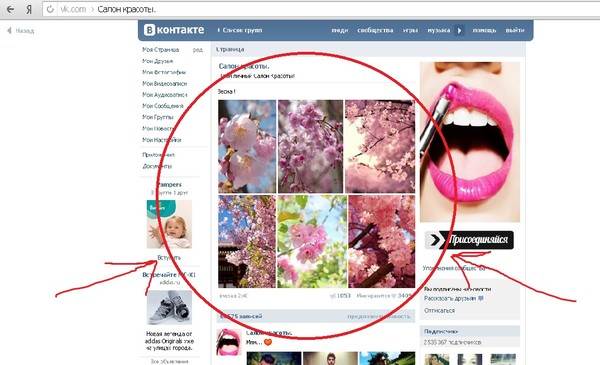Open Моя Страница in sidebar
Viewport: 600px width, 365px height.
[x=160, y=50]
